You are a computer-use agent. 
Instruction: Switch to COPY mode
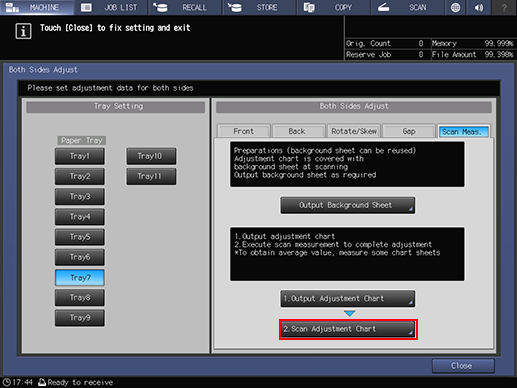[x=333, y=7]
